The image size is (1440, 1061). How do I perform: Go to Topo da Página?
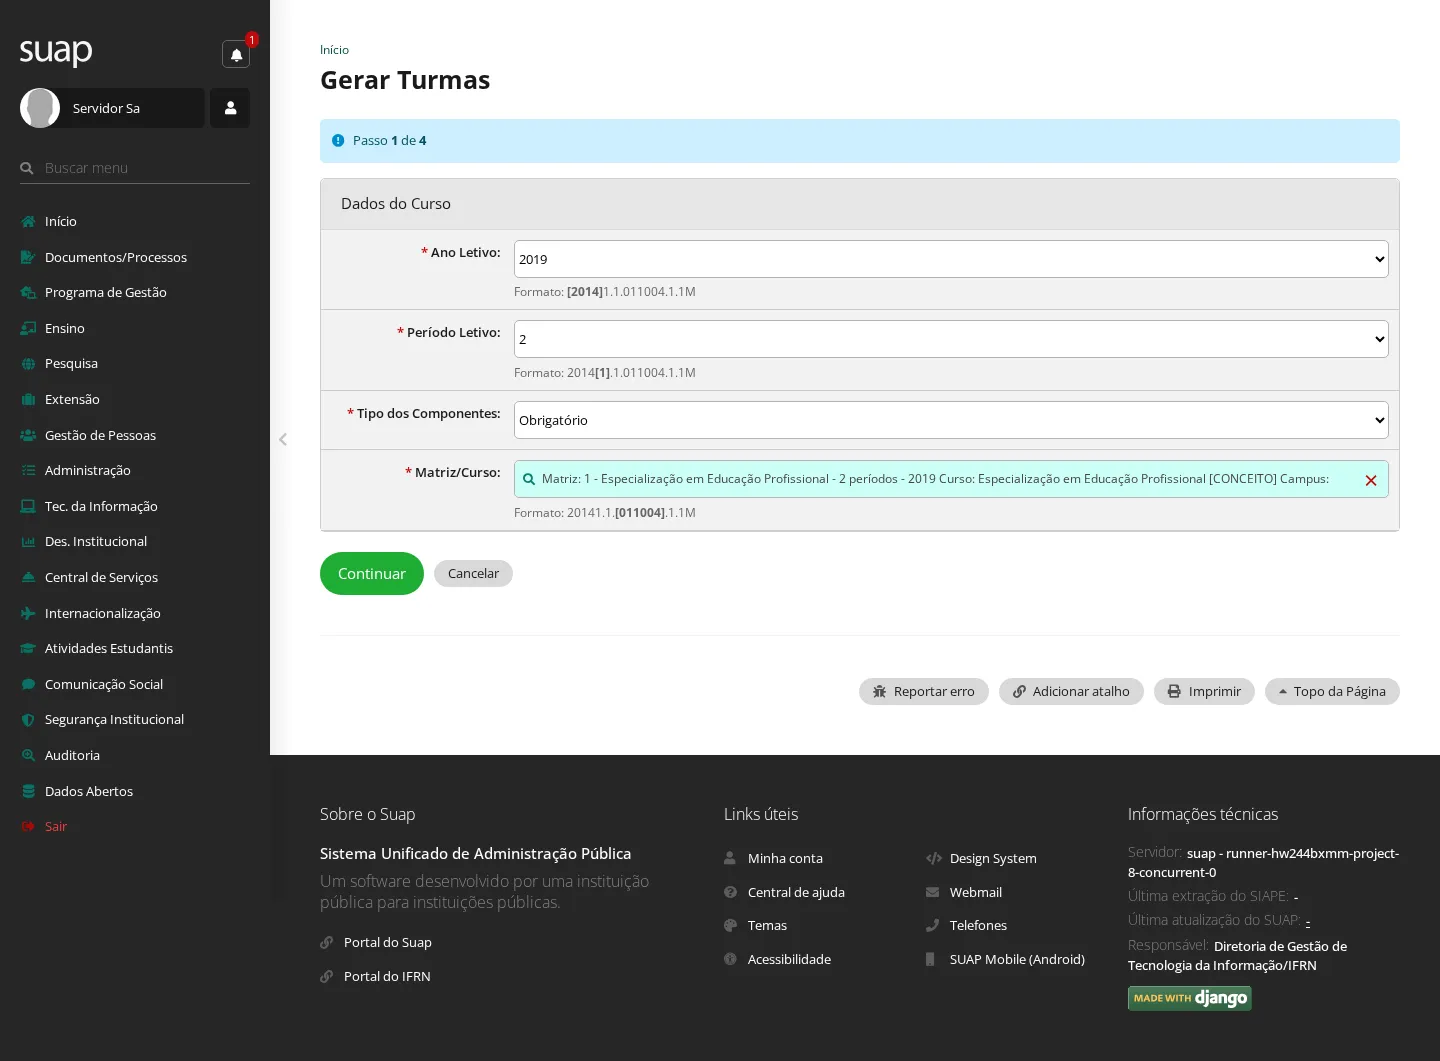click(1332, 691)
